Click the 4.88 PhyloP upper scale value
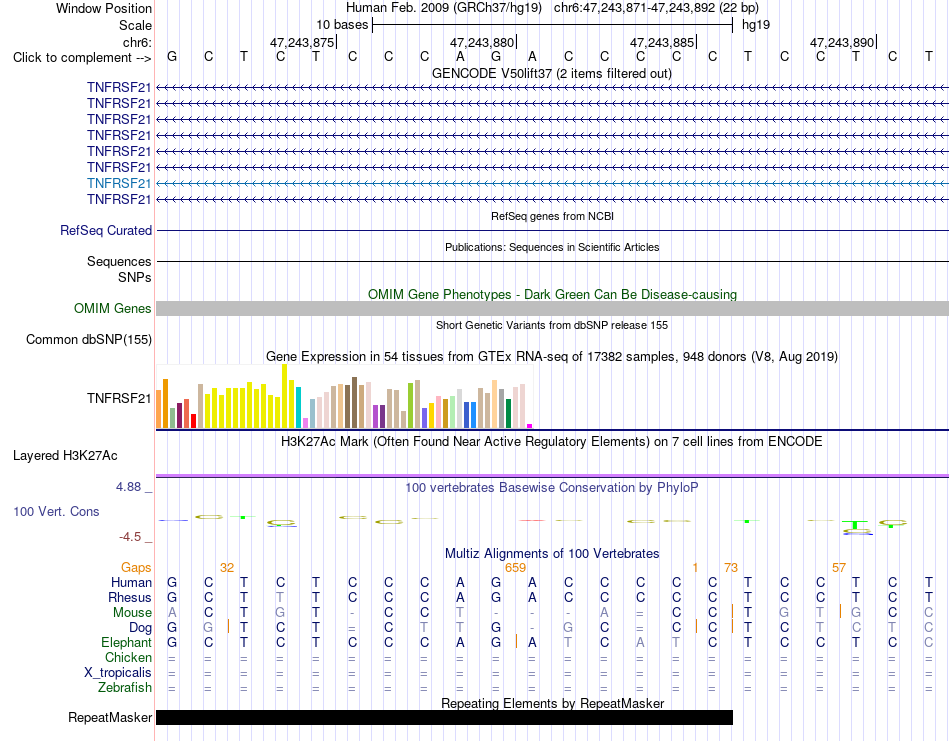Image resolution: width=950 pixels, height=741 pixels. click(x=128, y=487)
